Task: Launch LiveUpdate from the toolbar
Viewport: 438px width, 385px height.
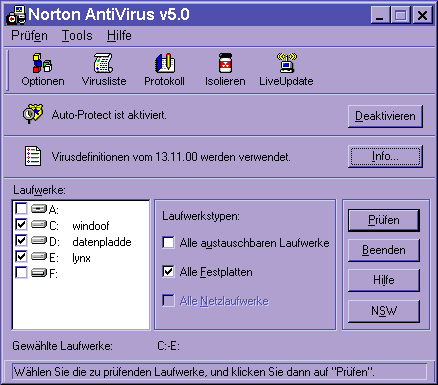Action: [x=286, y=63]
